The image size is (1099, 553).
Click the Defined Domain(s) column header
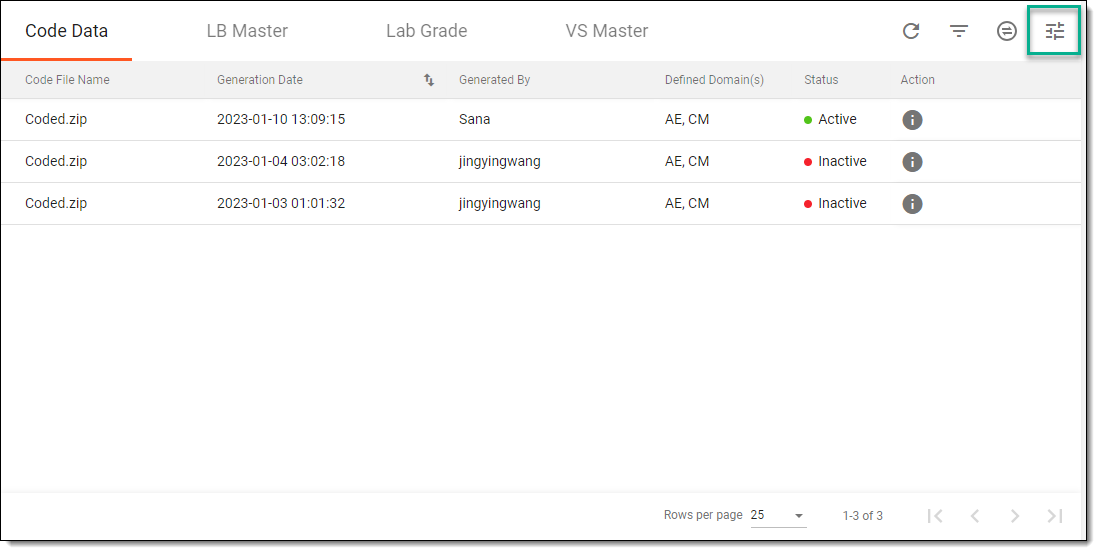[714, 80]
